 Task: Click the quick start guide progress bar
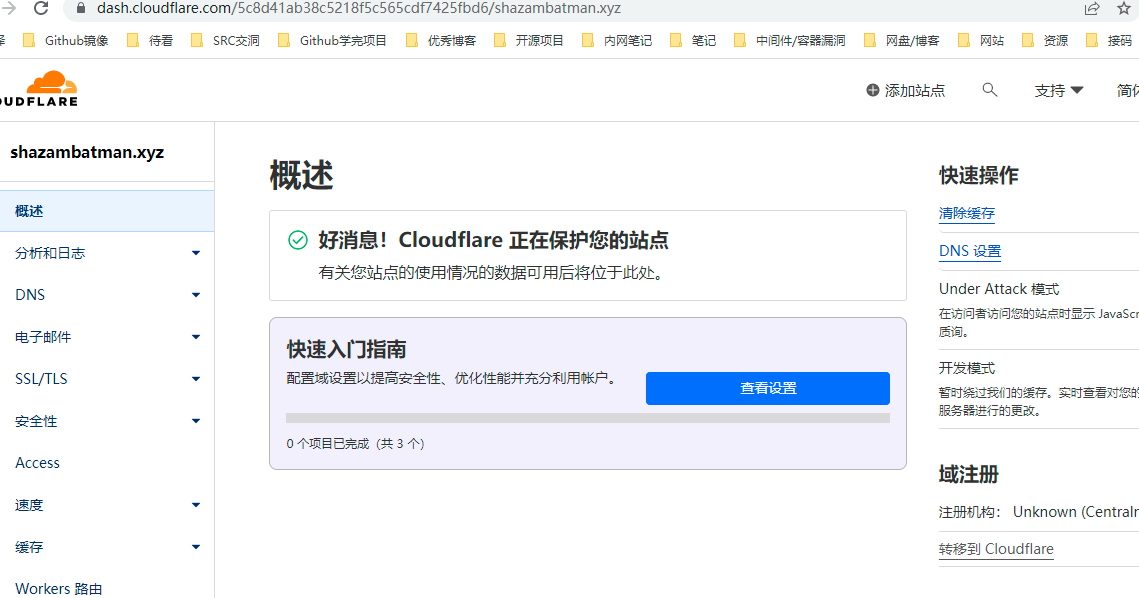click(x=588, y=418)
